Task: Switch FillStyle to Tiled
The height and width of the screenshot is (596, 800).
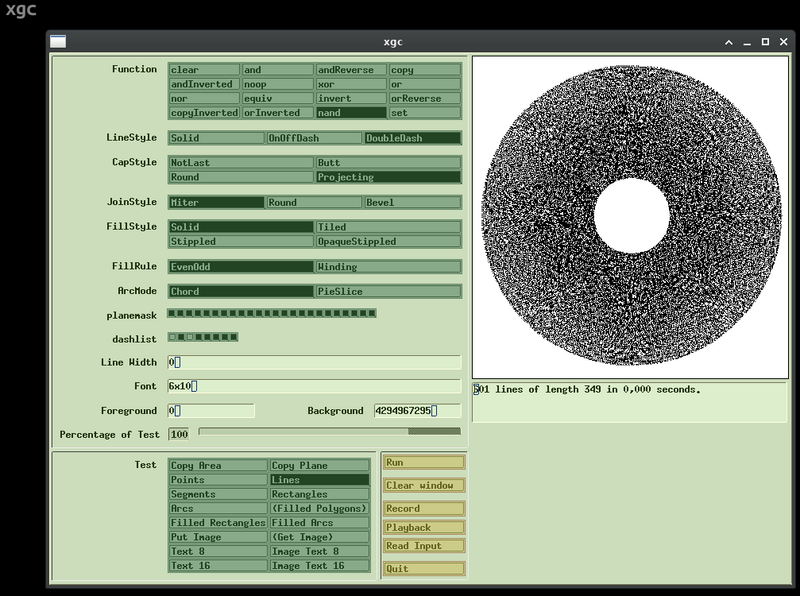Action: click(387, 227)
